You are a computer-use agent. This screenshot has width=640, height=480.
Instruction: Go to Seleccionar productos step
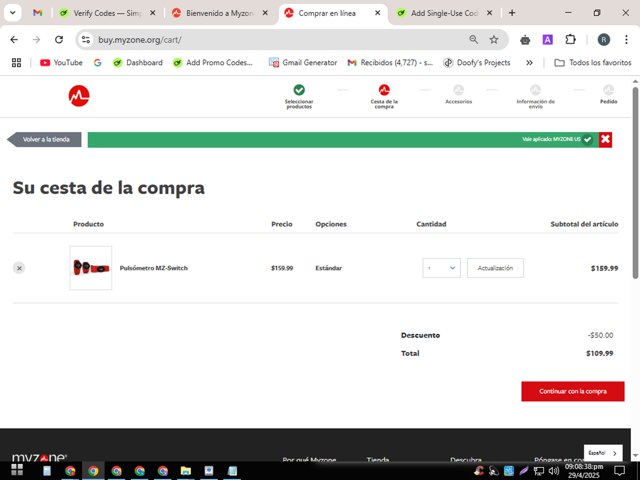[299, 96]
